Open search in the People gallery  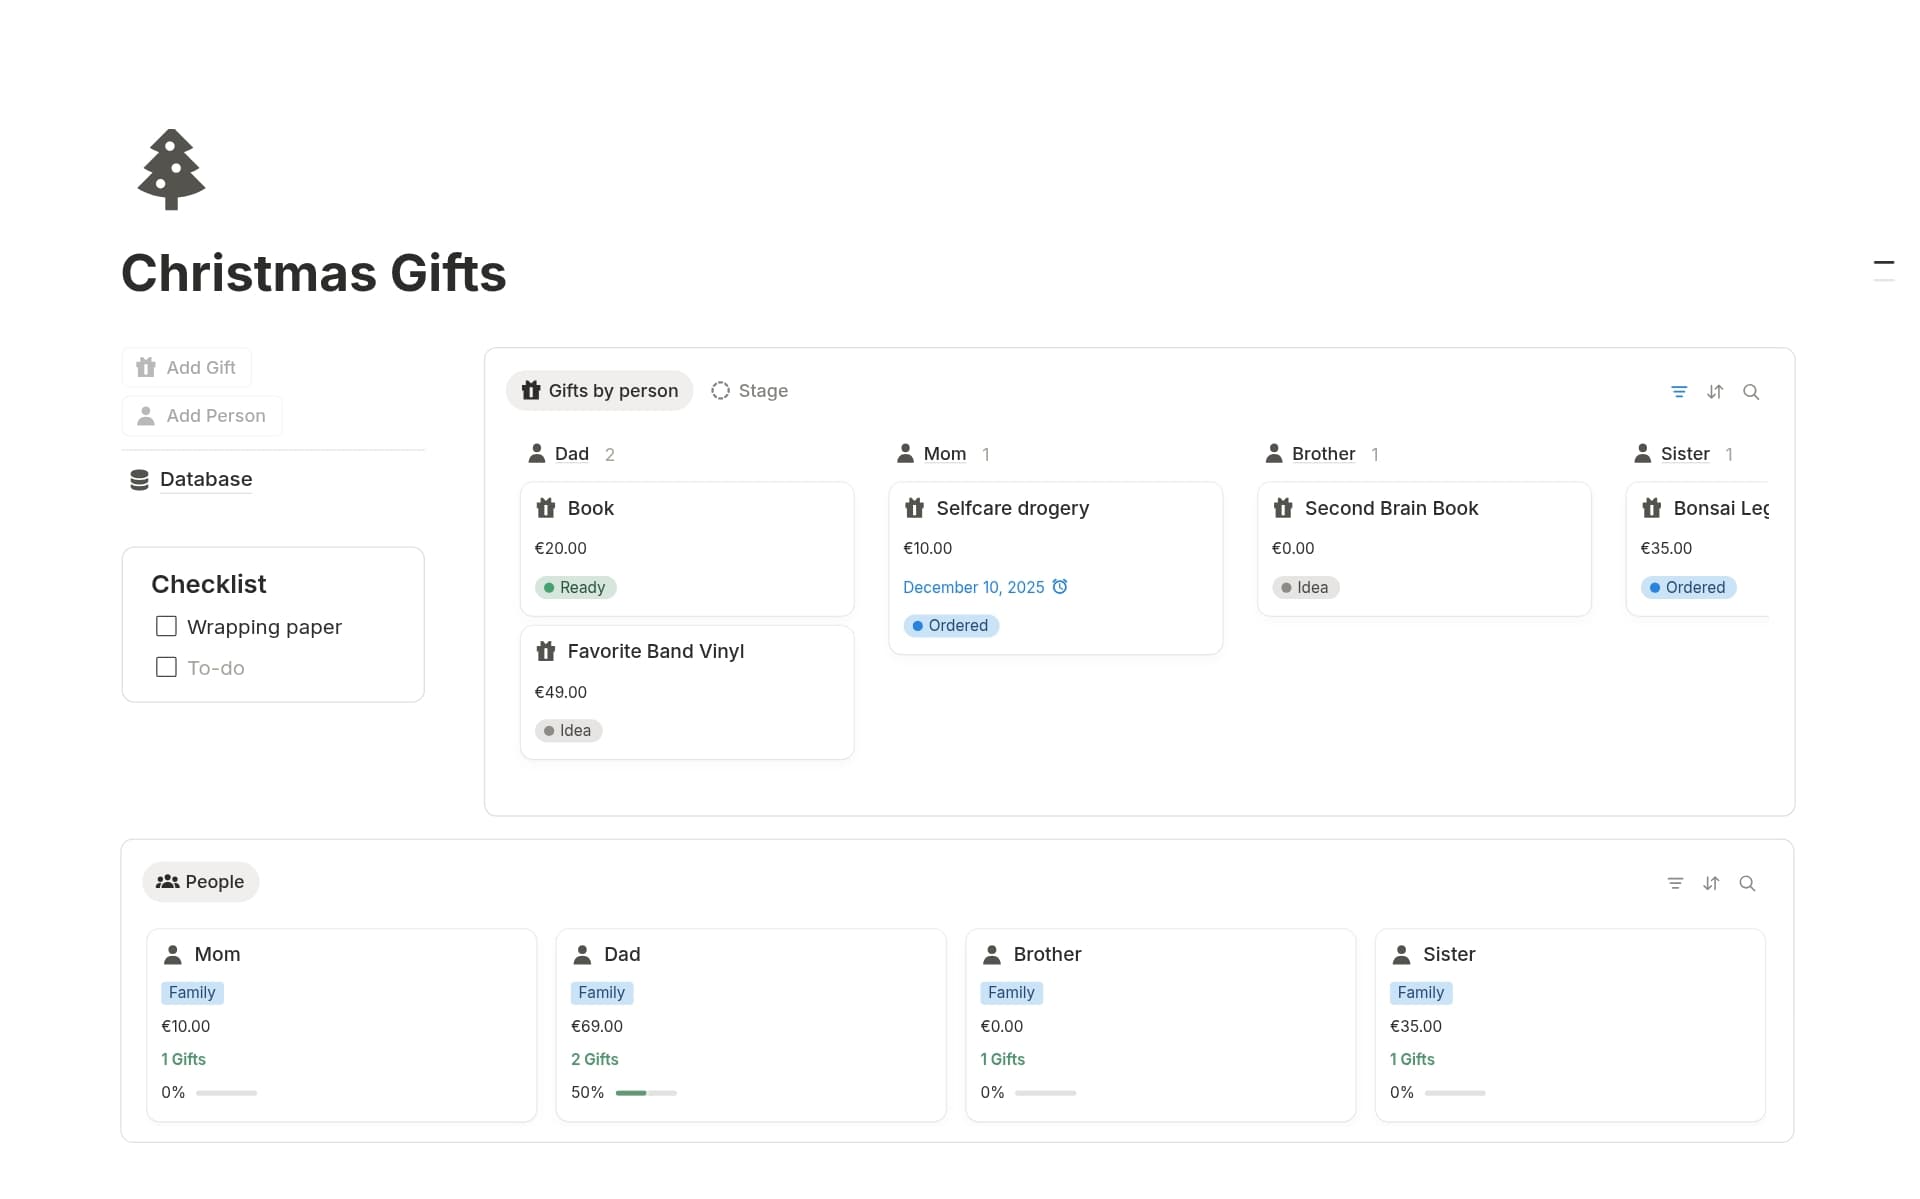1748,883
